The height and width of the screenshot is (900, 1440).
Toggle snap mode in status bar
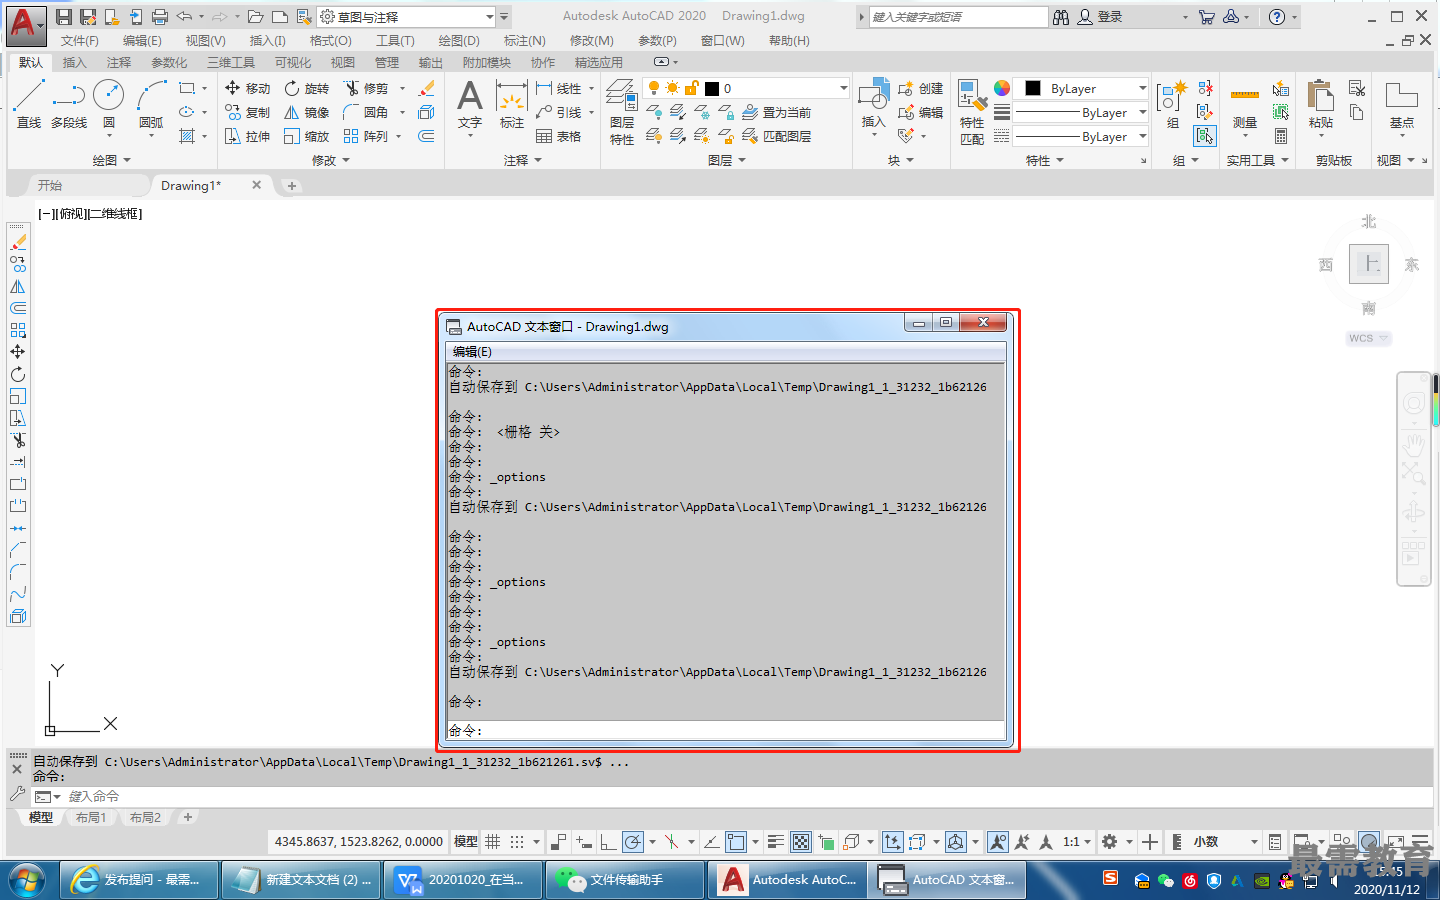(517, 842)
